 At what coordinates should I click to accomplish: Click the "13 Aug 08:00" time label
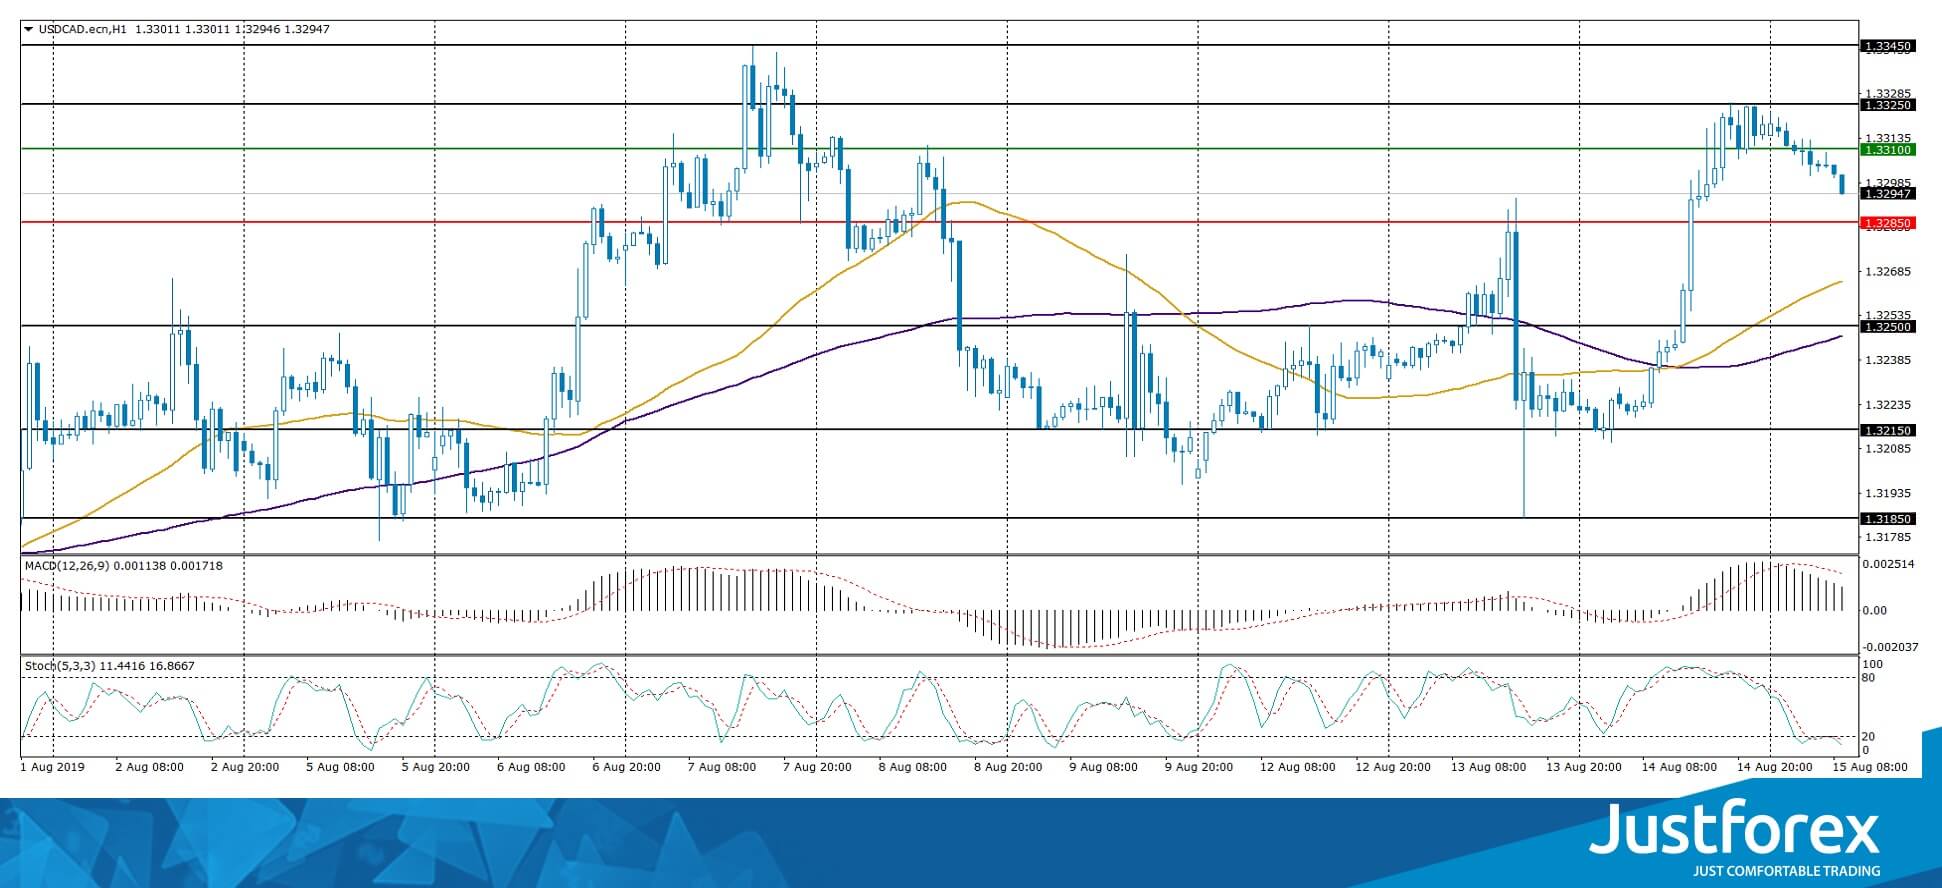pyautogui.click(x=1488, y=768)
